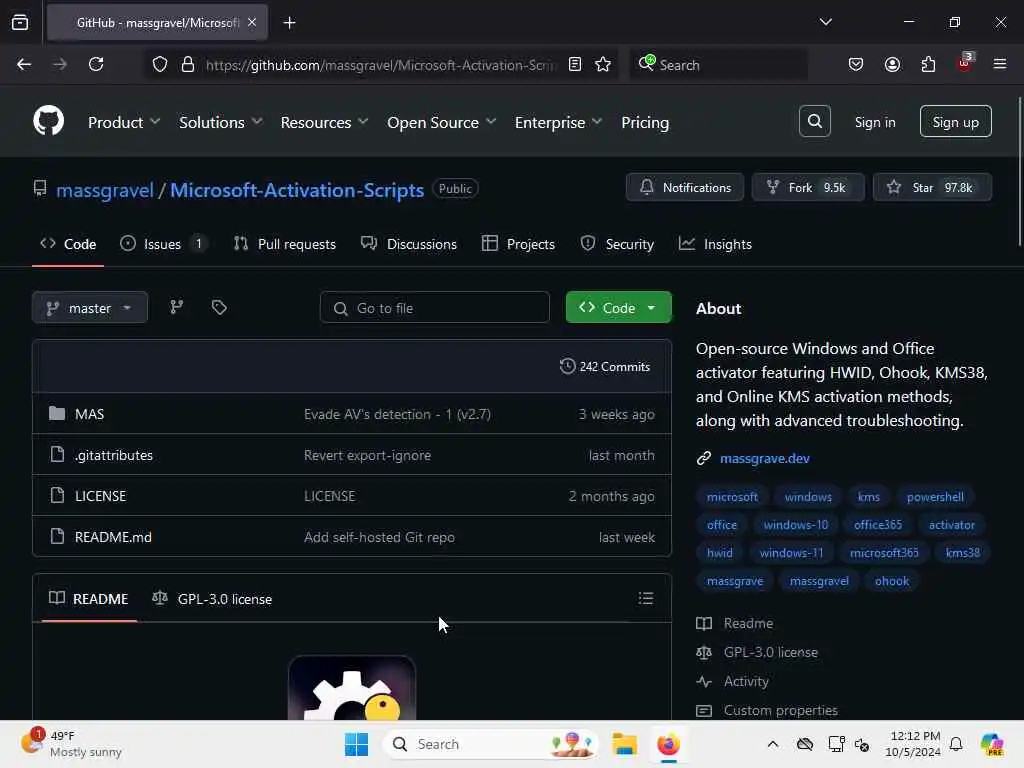Open the Activity link in About sidebar
The height and width of the screenshot is (768, 1024).
(x=746, y=681)
